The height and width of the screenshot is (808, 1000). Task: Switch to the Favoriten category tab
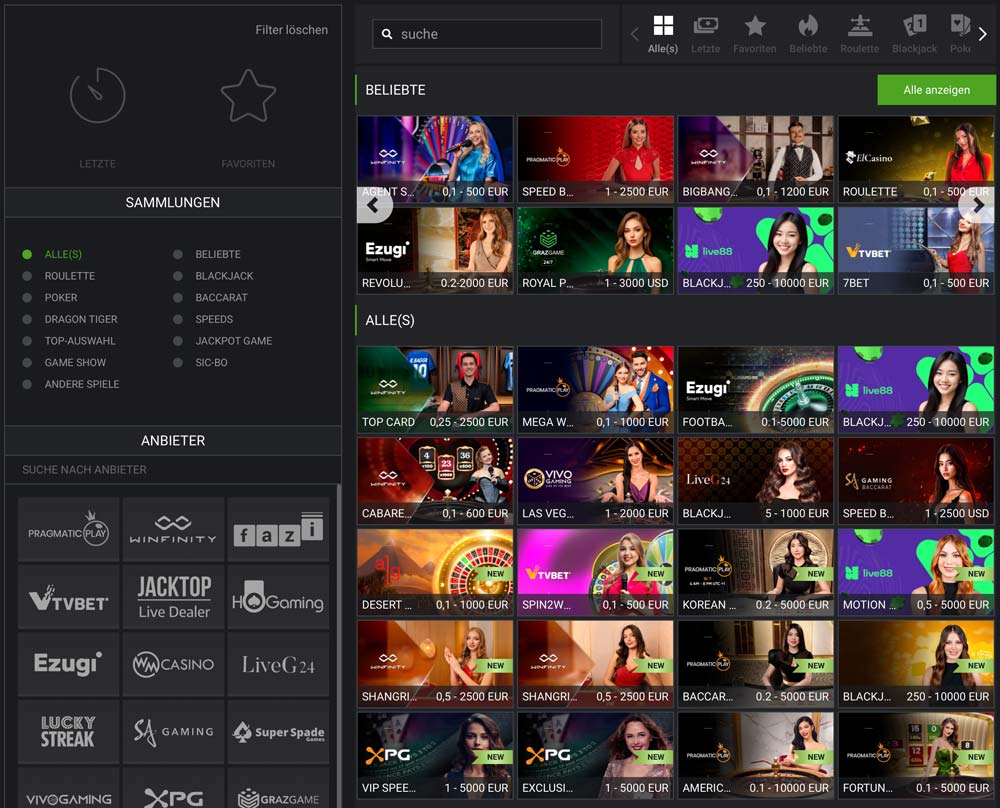[x=754, y=34]
